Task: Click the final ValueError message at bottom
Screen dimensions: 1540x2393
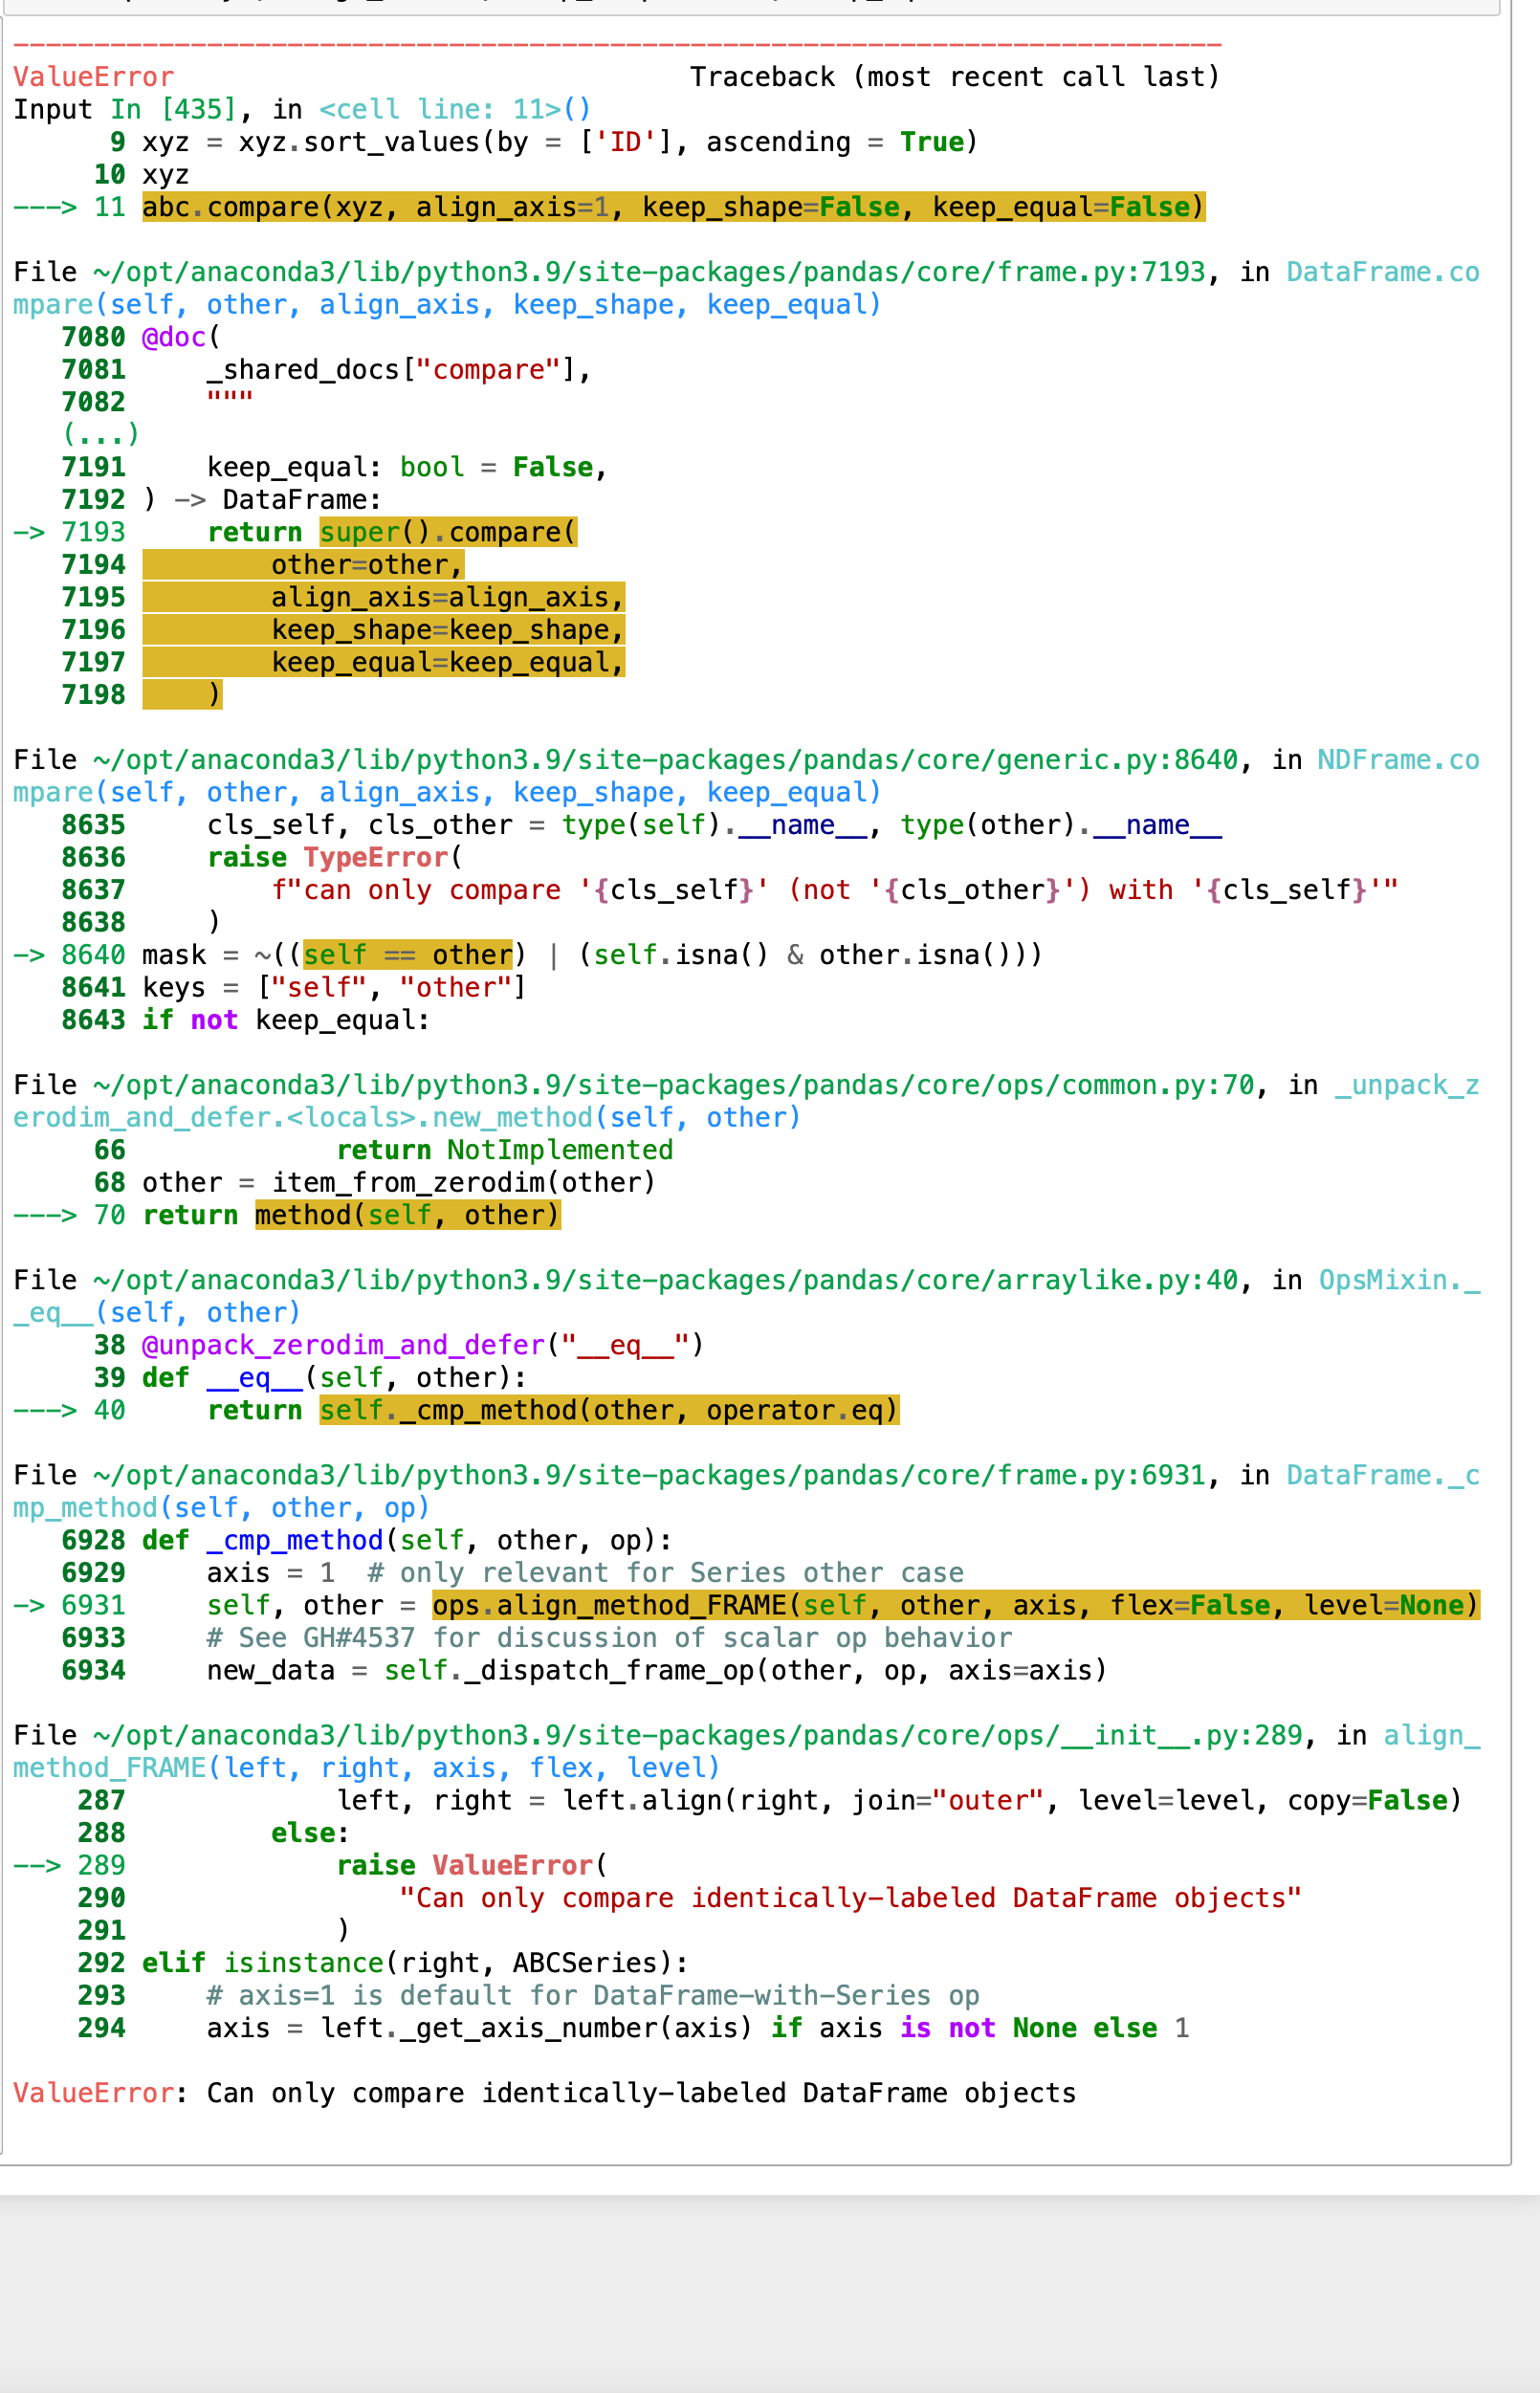Action: click(545, 2093)
